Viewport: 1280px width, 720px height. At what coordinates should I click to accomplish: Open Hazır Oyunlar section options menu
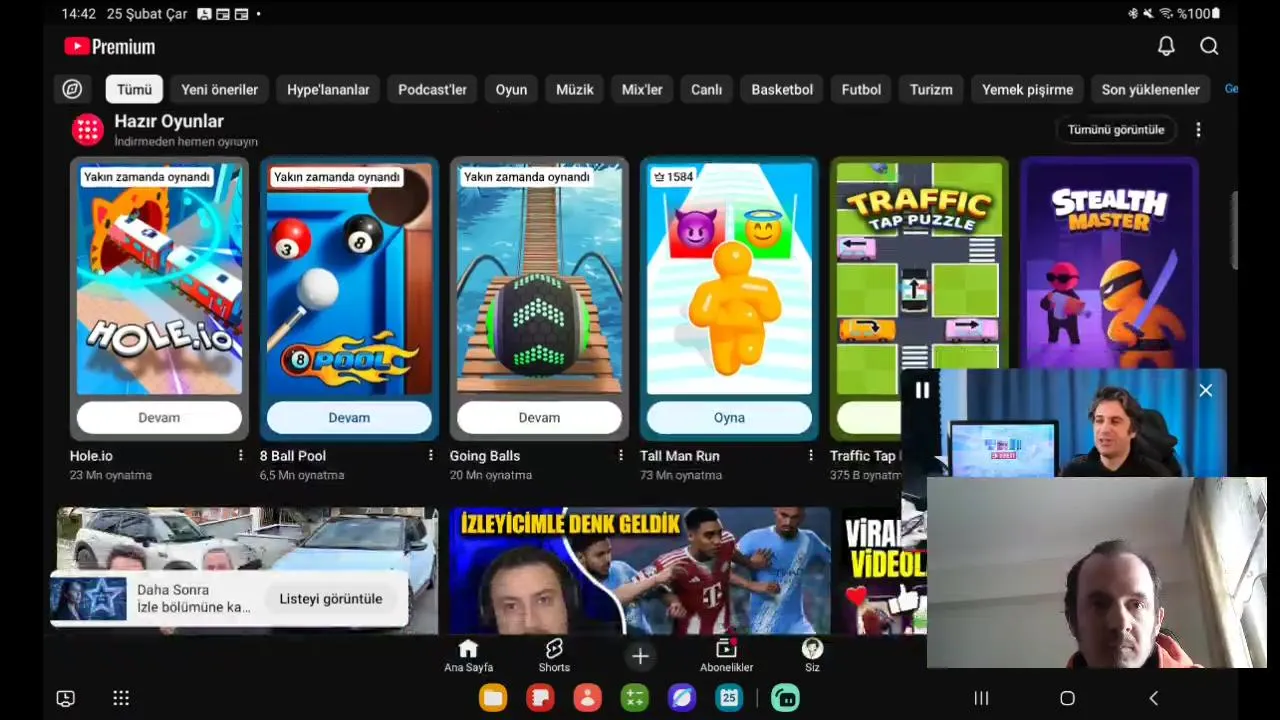1198,130
